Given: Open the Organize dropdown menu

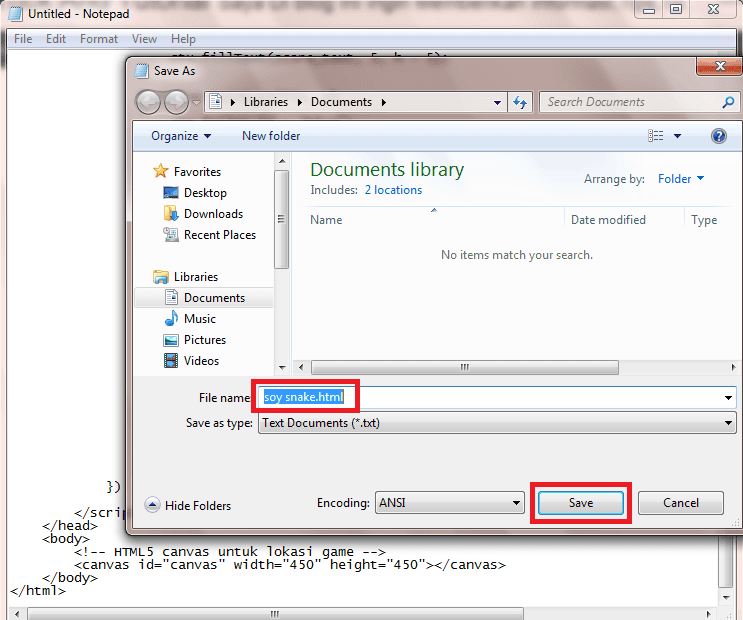Looking at the screenshot, I should 181,136.
